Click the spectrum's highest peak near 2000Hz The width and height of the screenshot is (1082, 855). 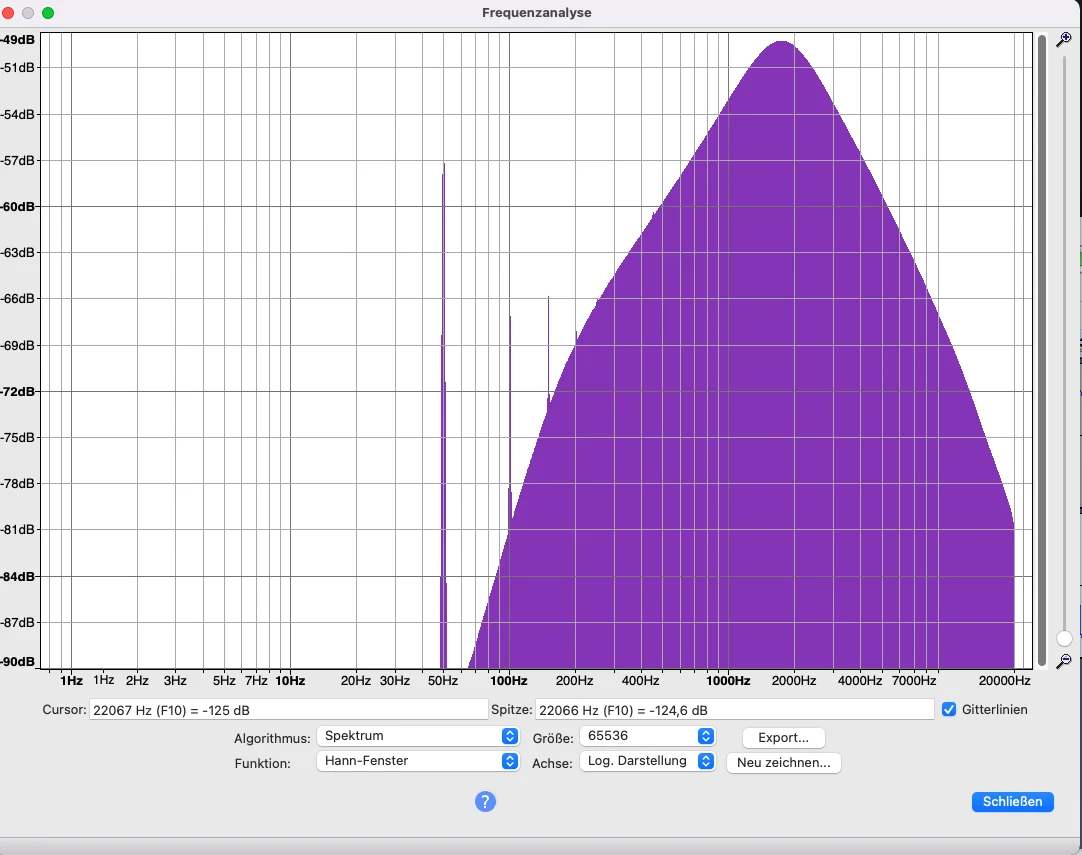782,45
